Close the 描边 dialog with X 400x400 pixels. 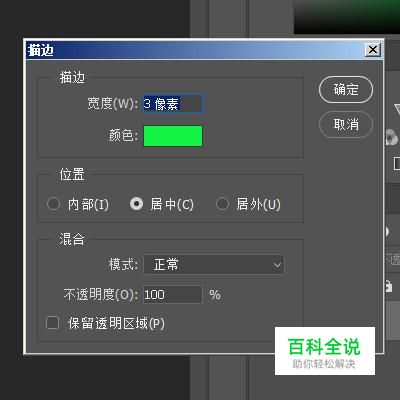[373, 50]
